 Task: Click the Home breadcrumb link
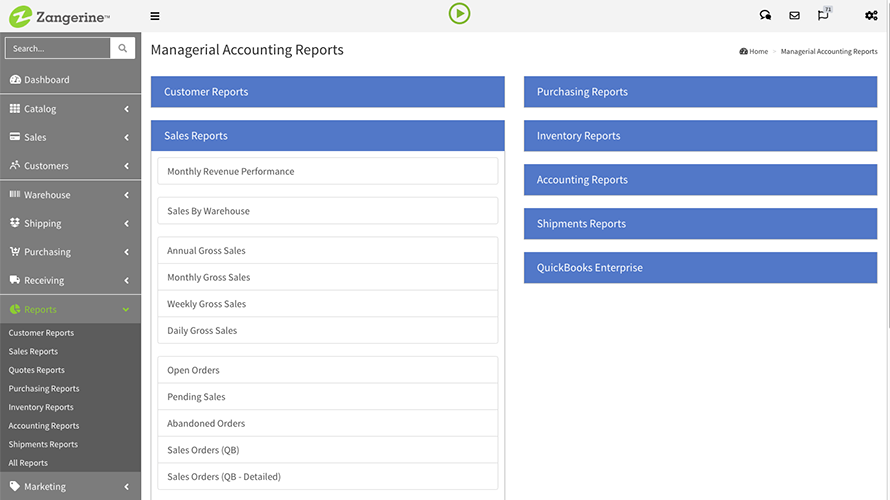pyautogui.click(x=758, y=51)
